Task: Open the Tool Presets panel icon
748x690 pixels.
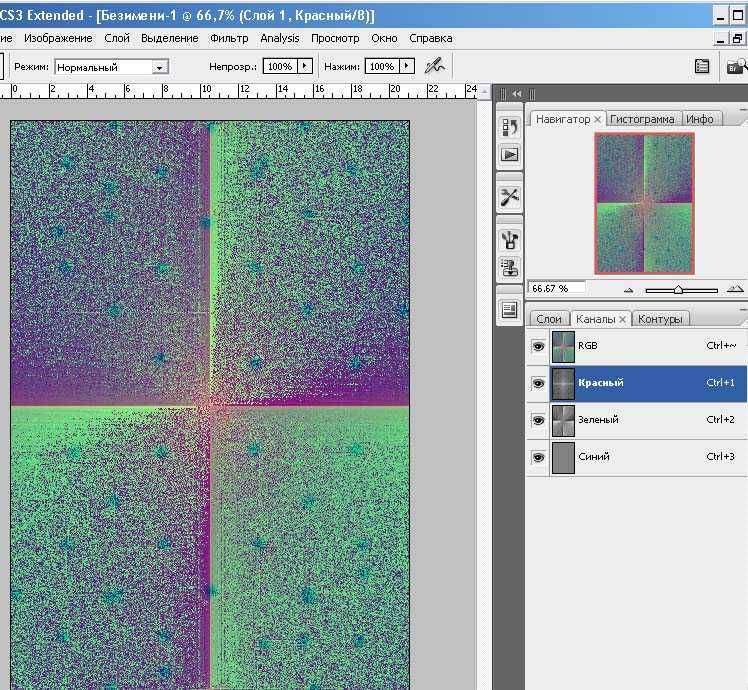Action: (510, 197)
